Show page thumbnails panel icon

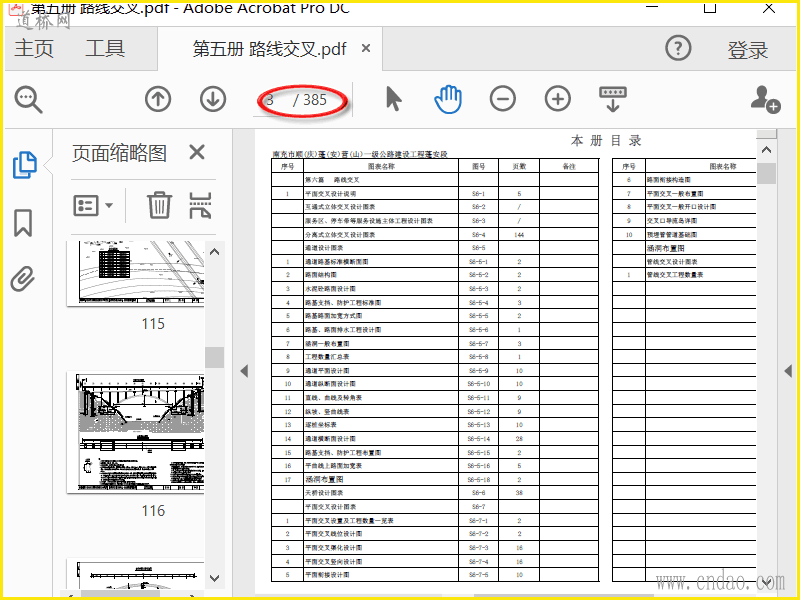[x=24, y=165]
